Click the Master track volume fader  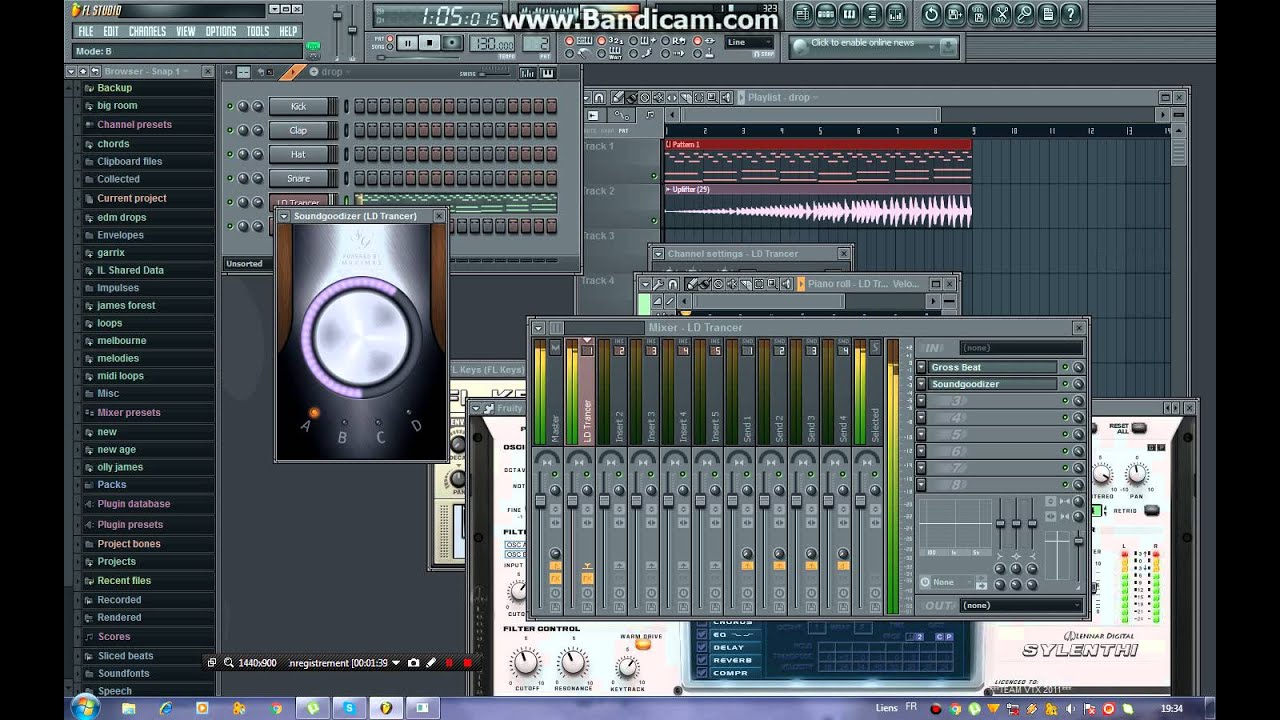coord(538,500)
